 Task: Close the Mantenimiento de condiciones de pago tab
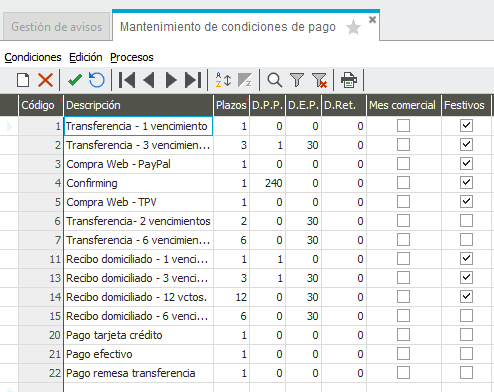(372, 20)
